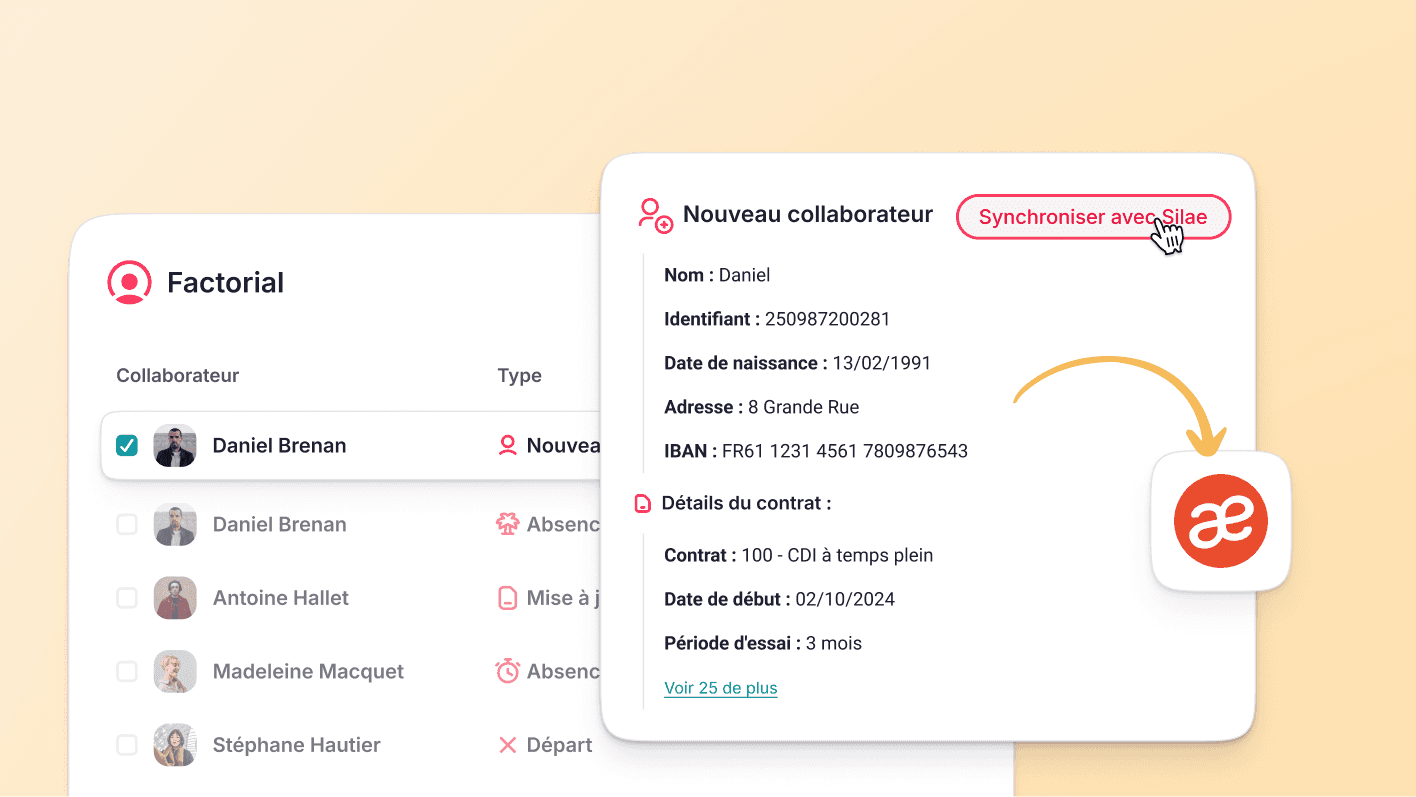Viewport: 1416px width, 797px height.
Task: Click the Type column header
Action: [x=520, y=375]
